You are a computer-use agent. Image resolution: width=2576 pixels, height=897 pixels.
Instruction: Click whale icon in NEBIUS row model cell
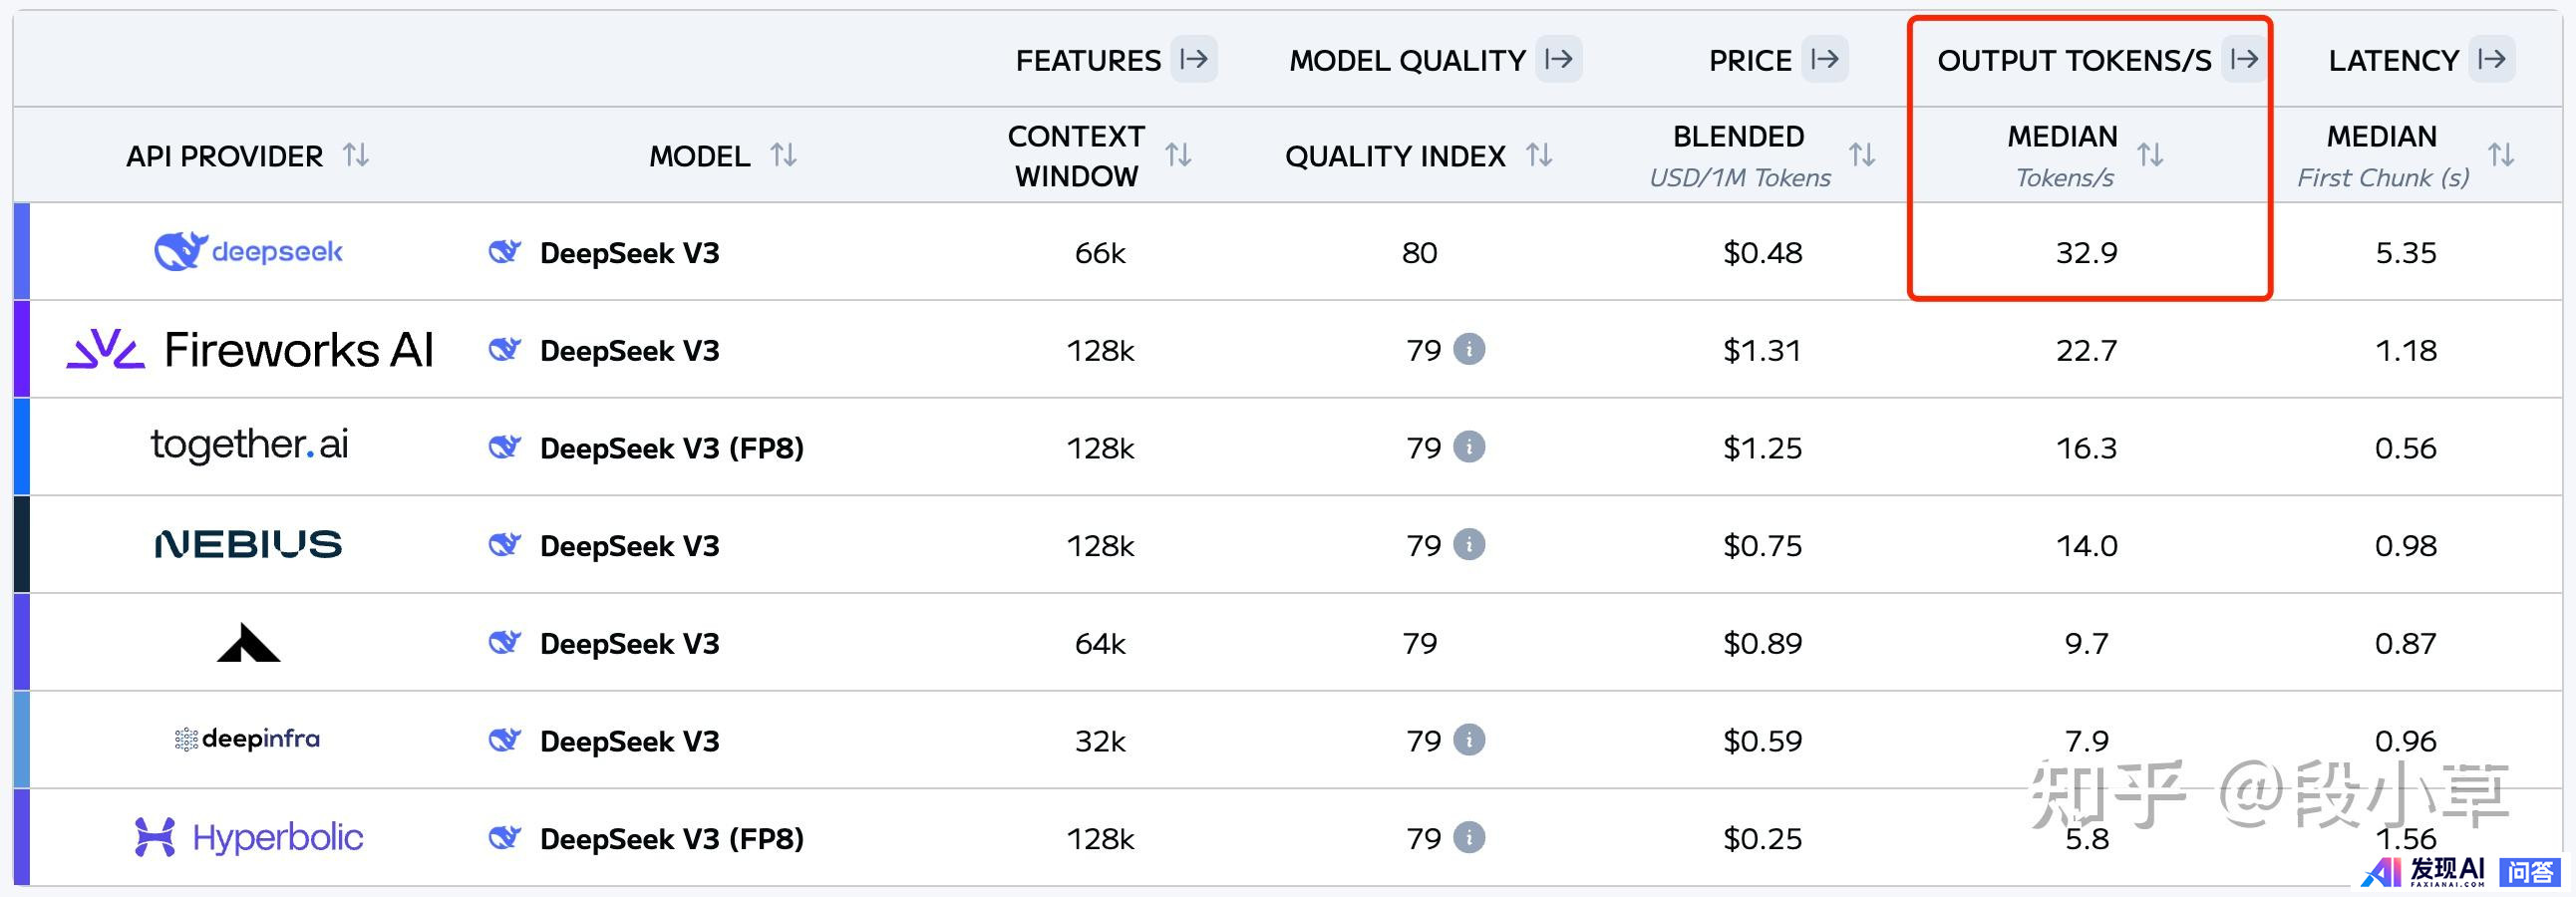(505, 545)
